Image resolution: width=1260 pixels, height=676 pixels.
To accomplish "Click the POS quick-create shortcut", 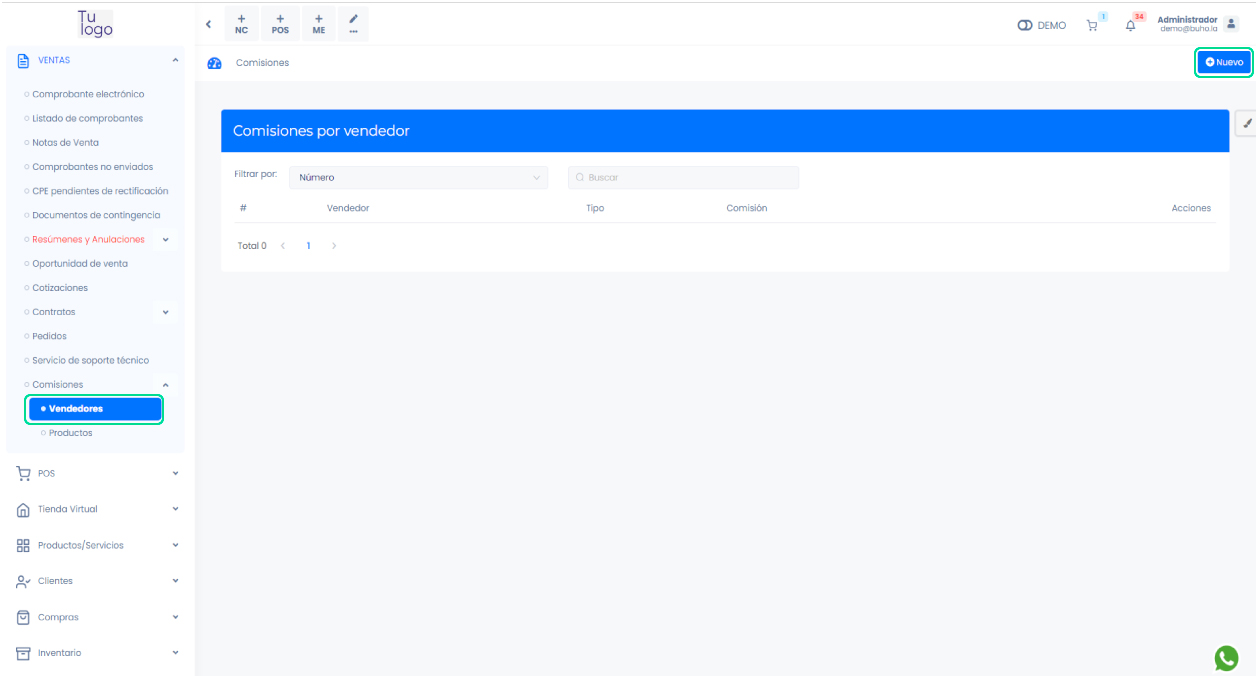I will [280, 24].
